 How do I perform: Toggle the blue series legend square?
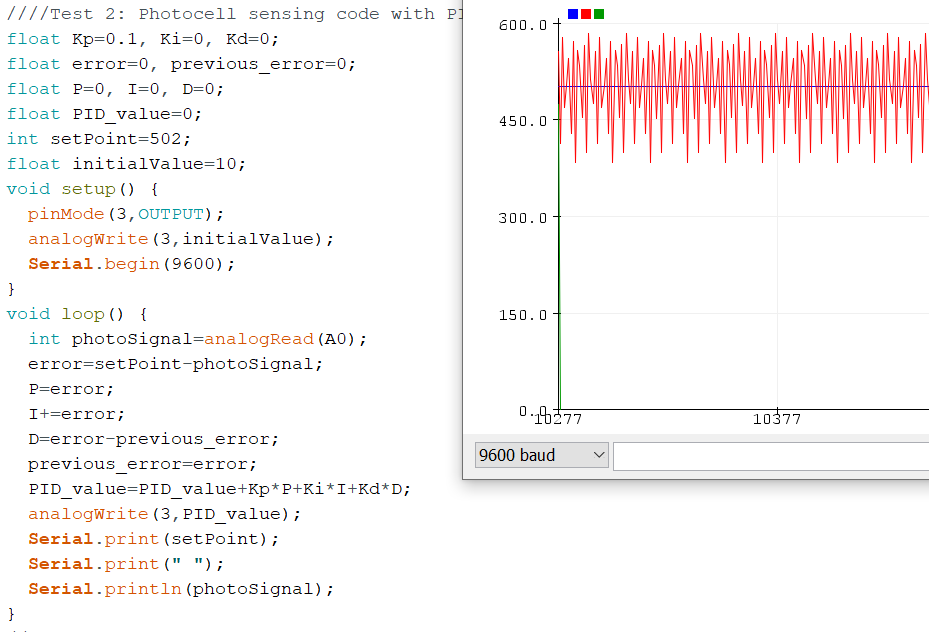572,13
